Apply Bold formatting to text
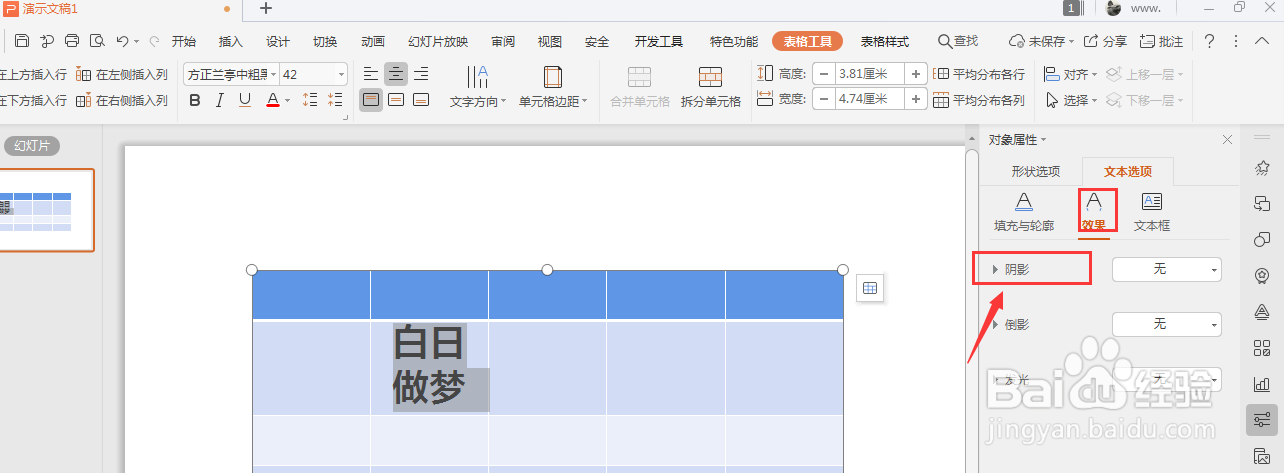 (x=195, y=100)
